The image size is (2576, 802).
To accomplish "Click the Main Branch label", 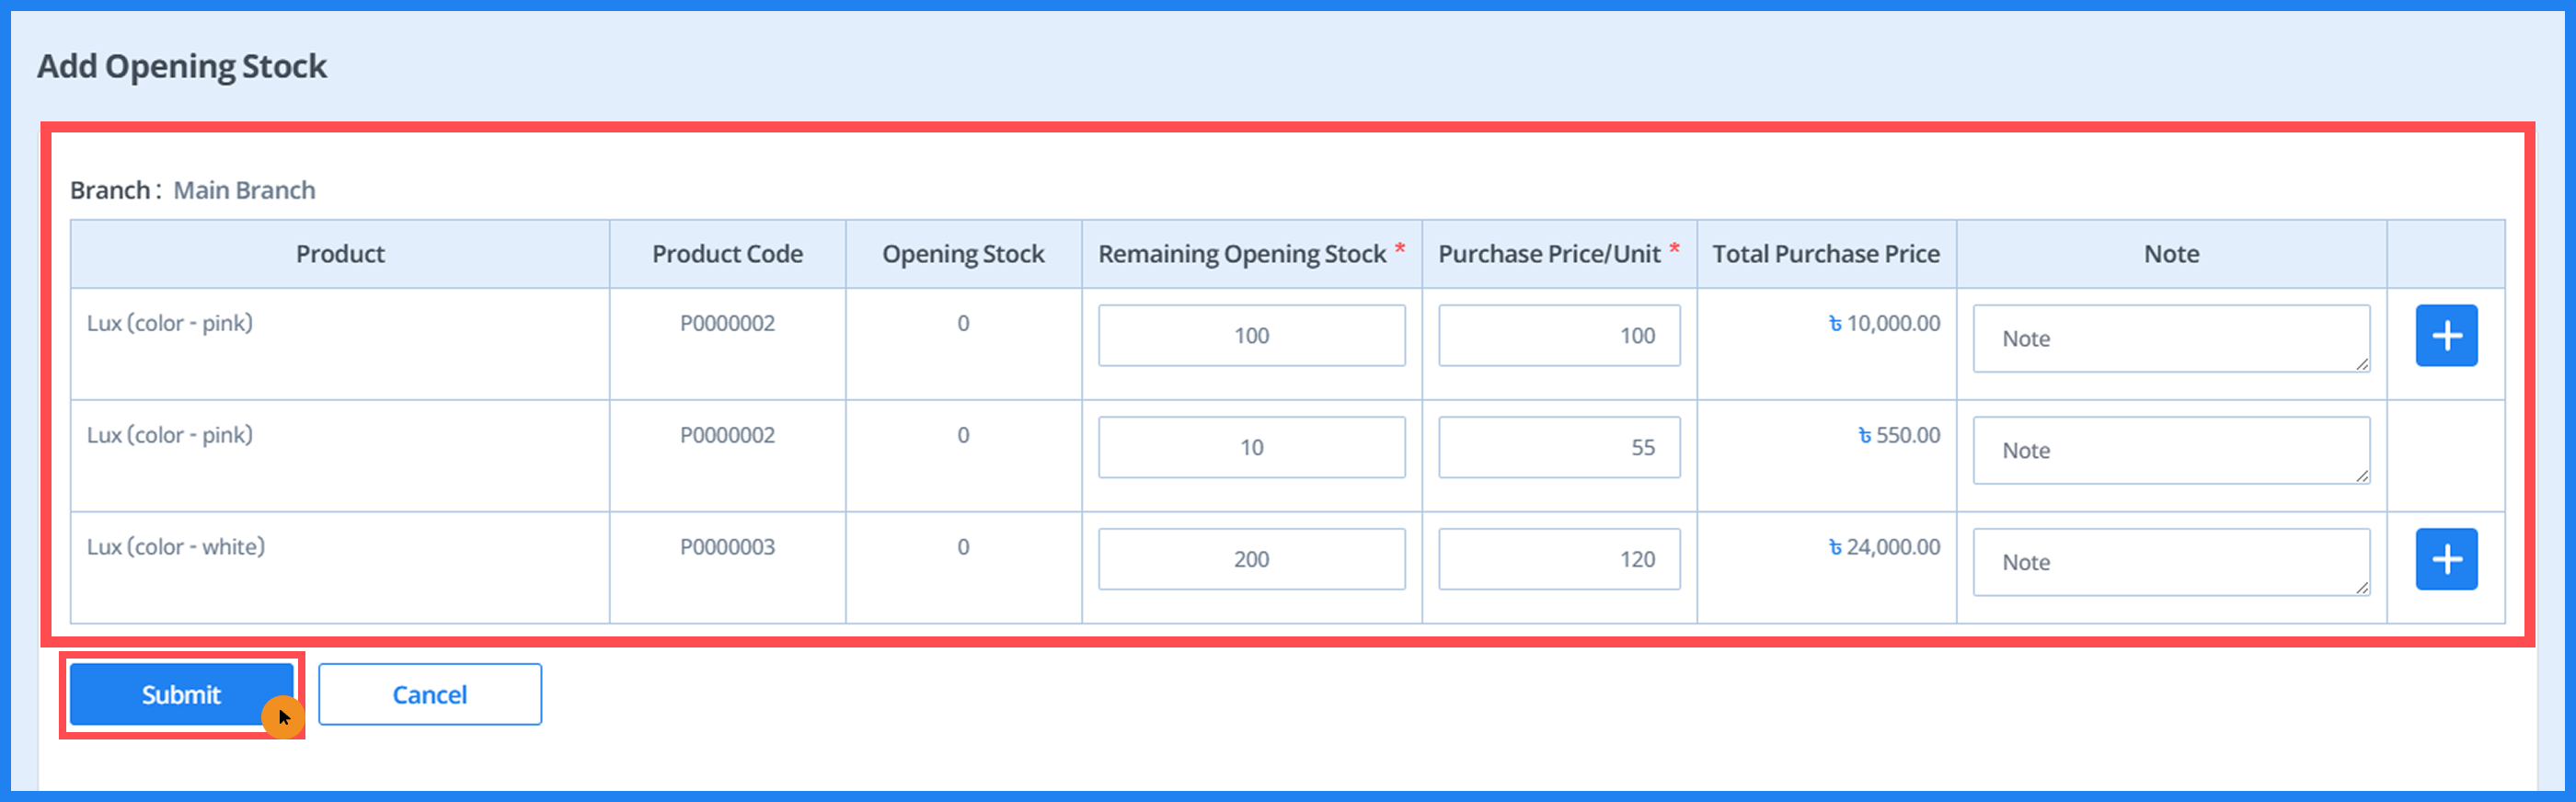I will 244,190.
